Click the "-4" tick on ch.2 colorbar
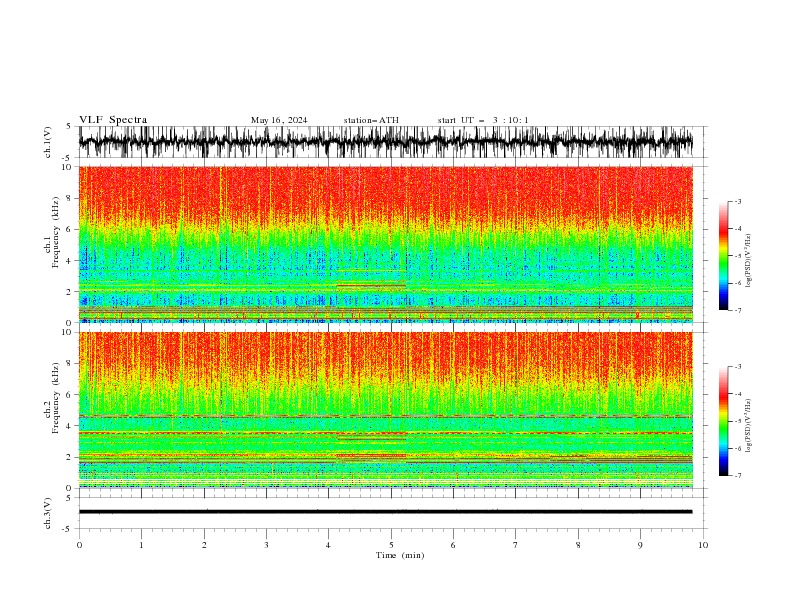792x612 pixels. tap(737, 394)
